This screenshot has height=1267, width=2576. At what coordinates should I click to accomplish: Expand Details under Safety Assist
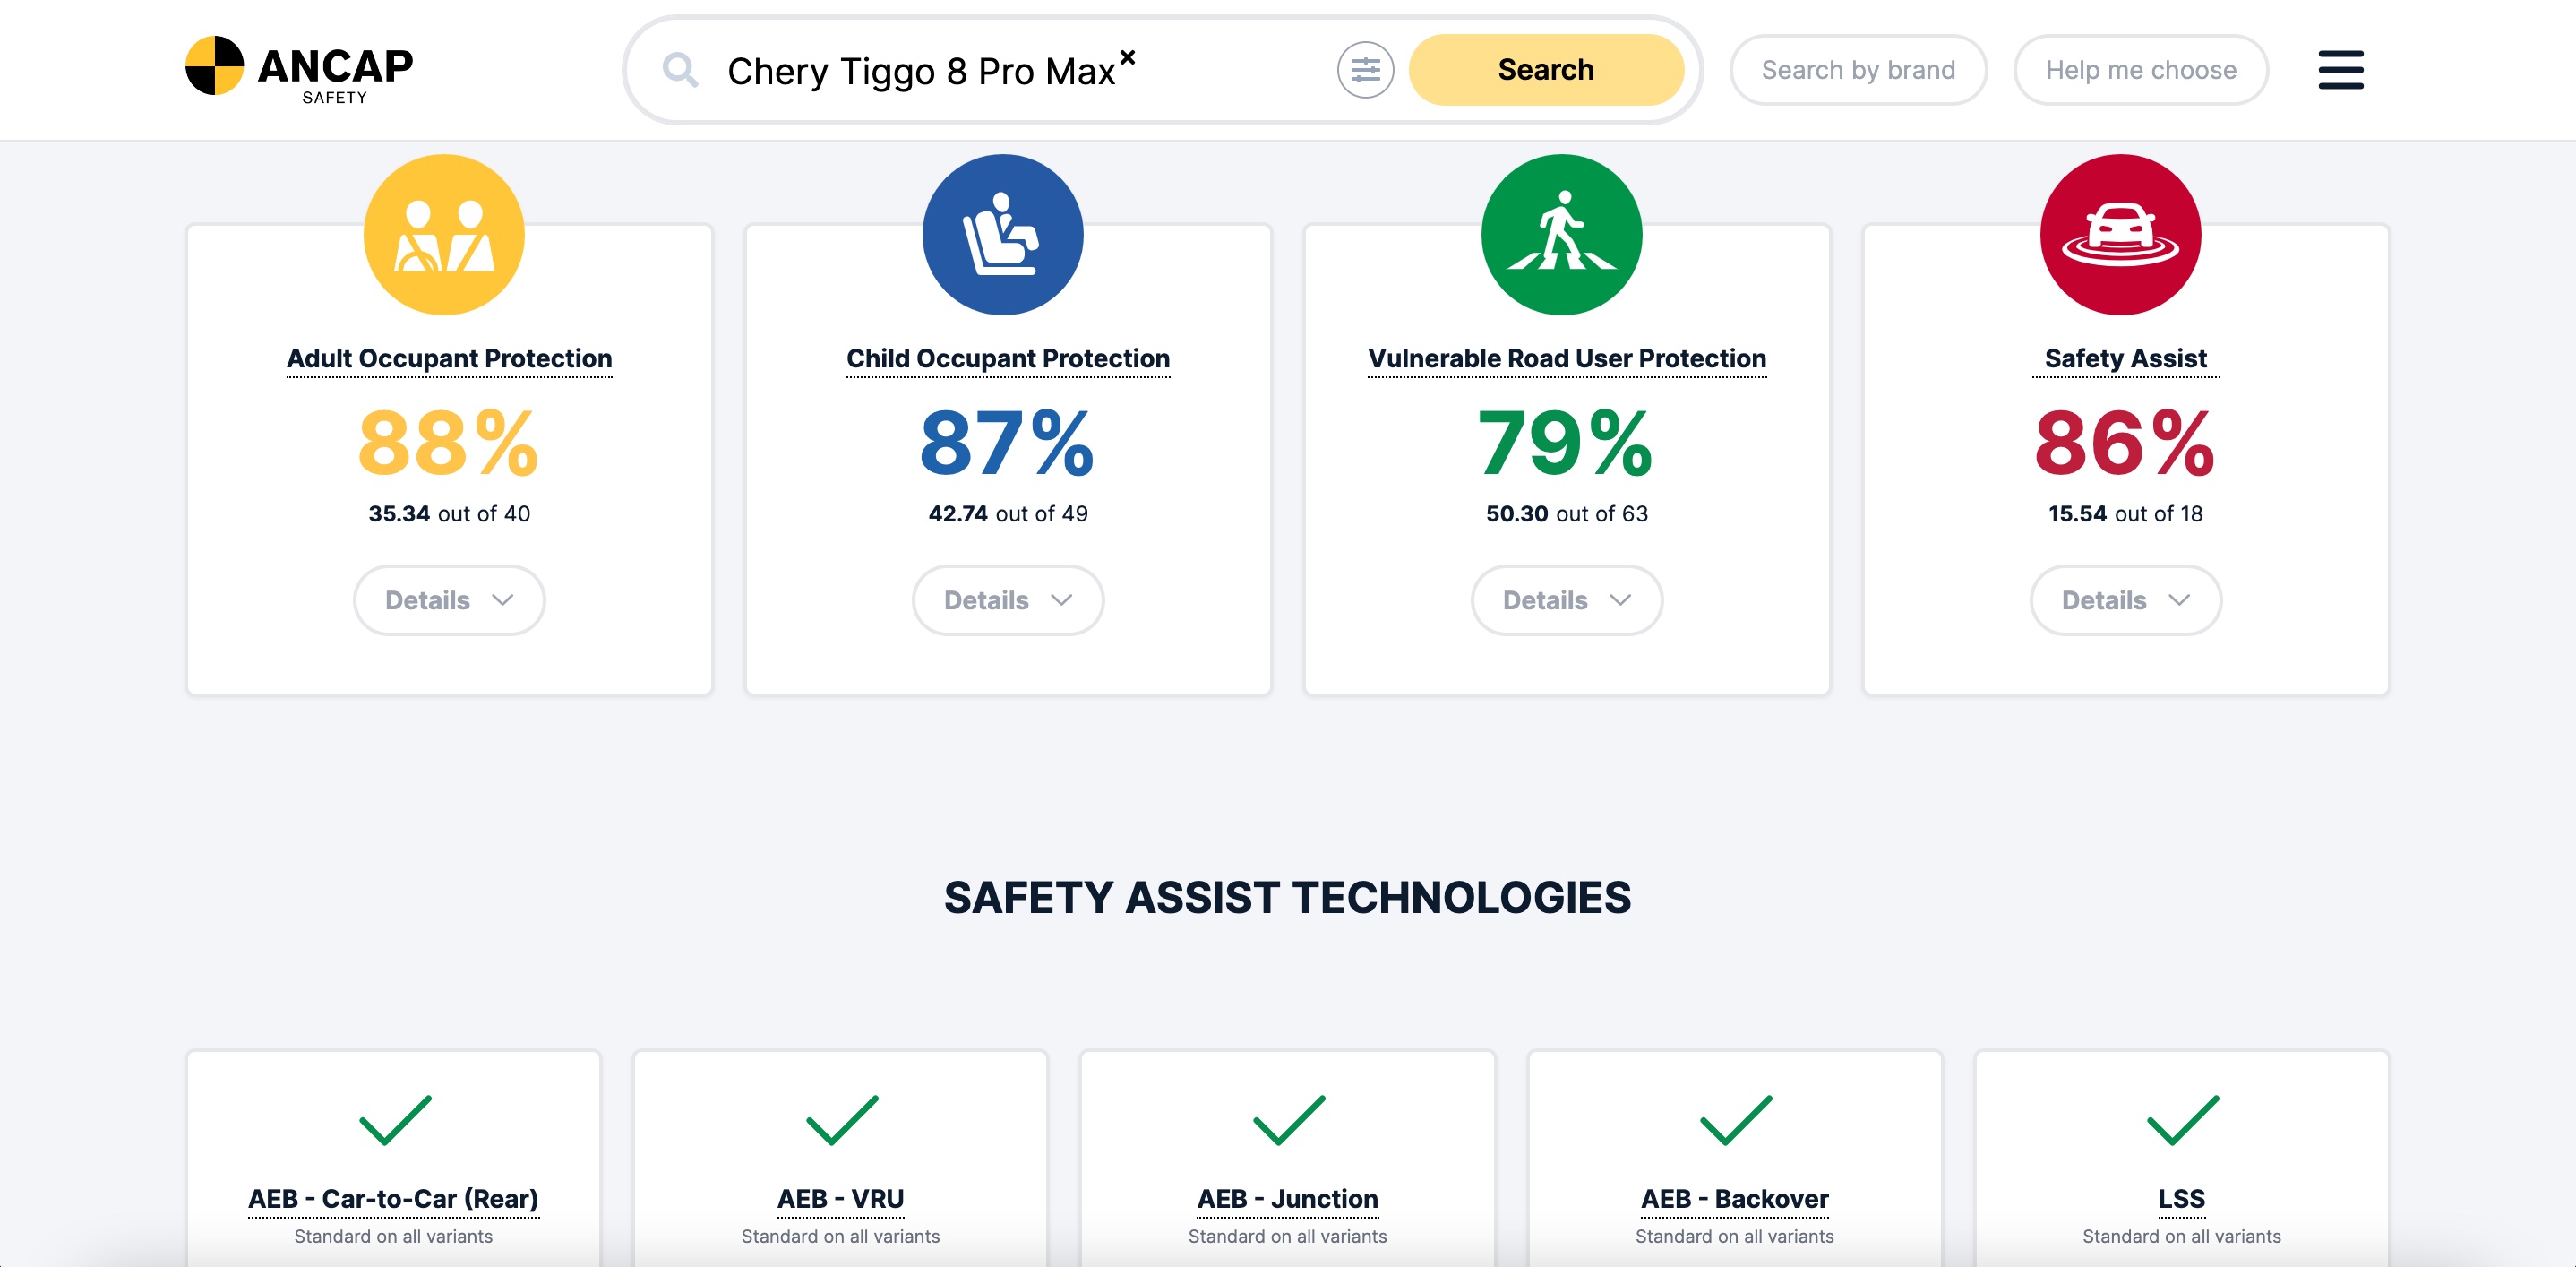pyautogui.click(x=2126, y=600)
